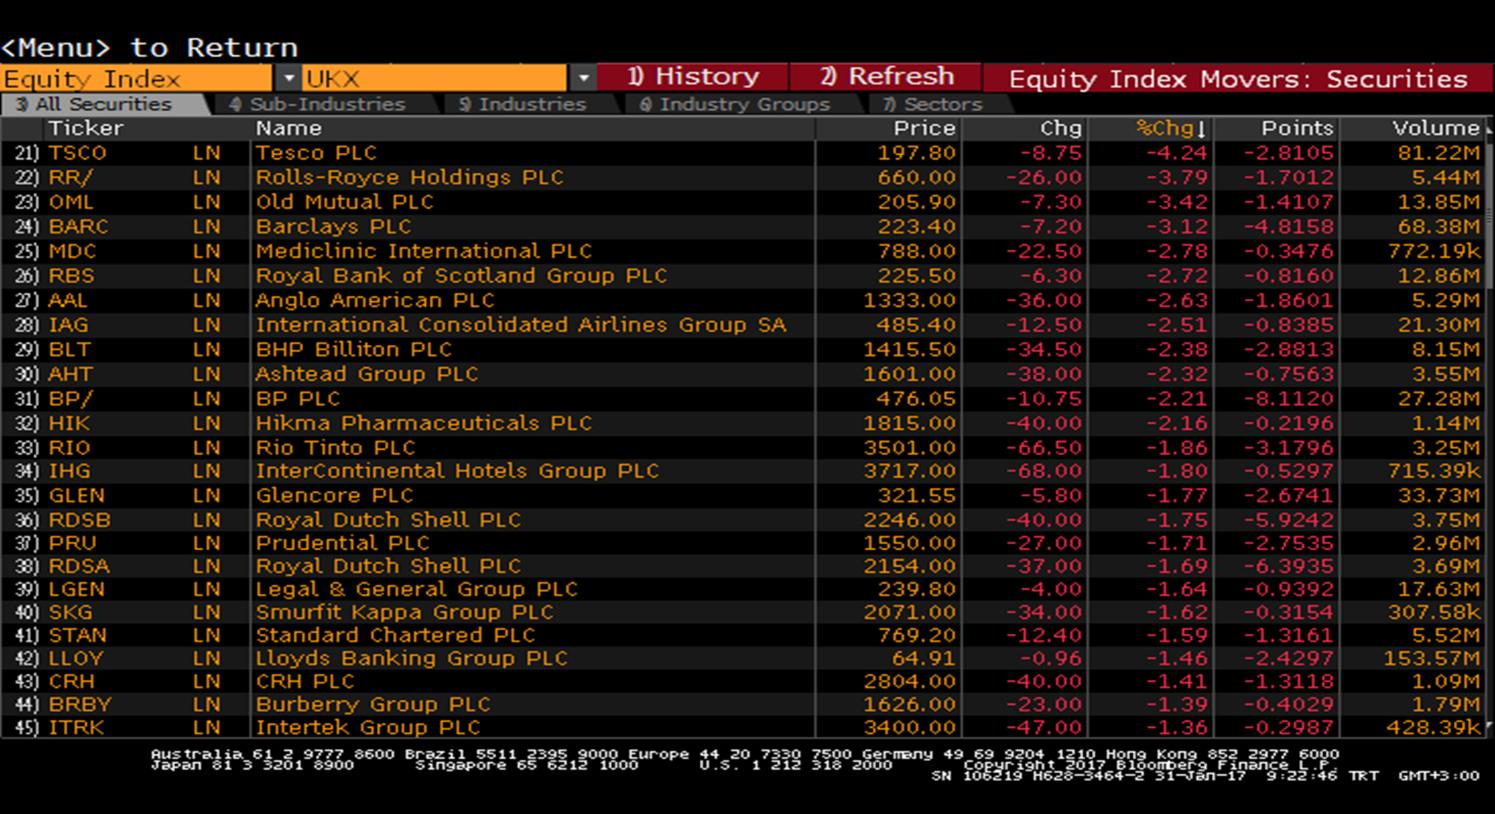Click Glencore volume 33.73M
The image size is (1495, 814).
click(x=1439, y=495)
